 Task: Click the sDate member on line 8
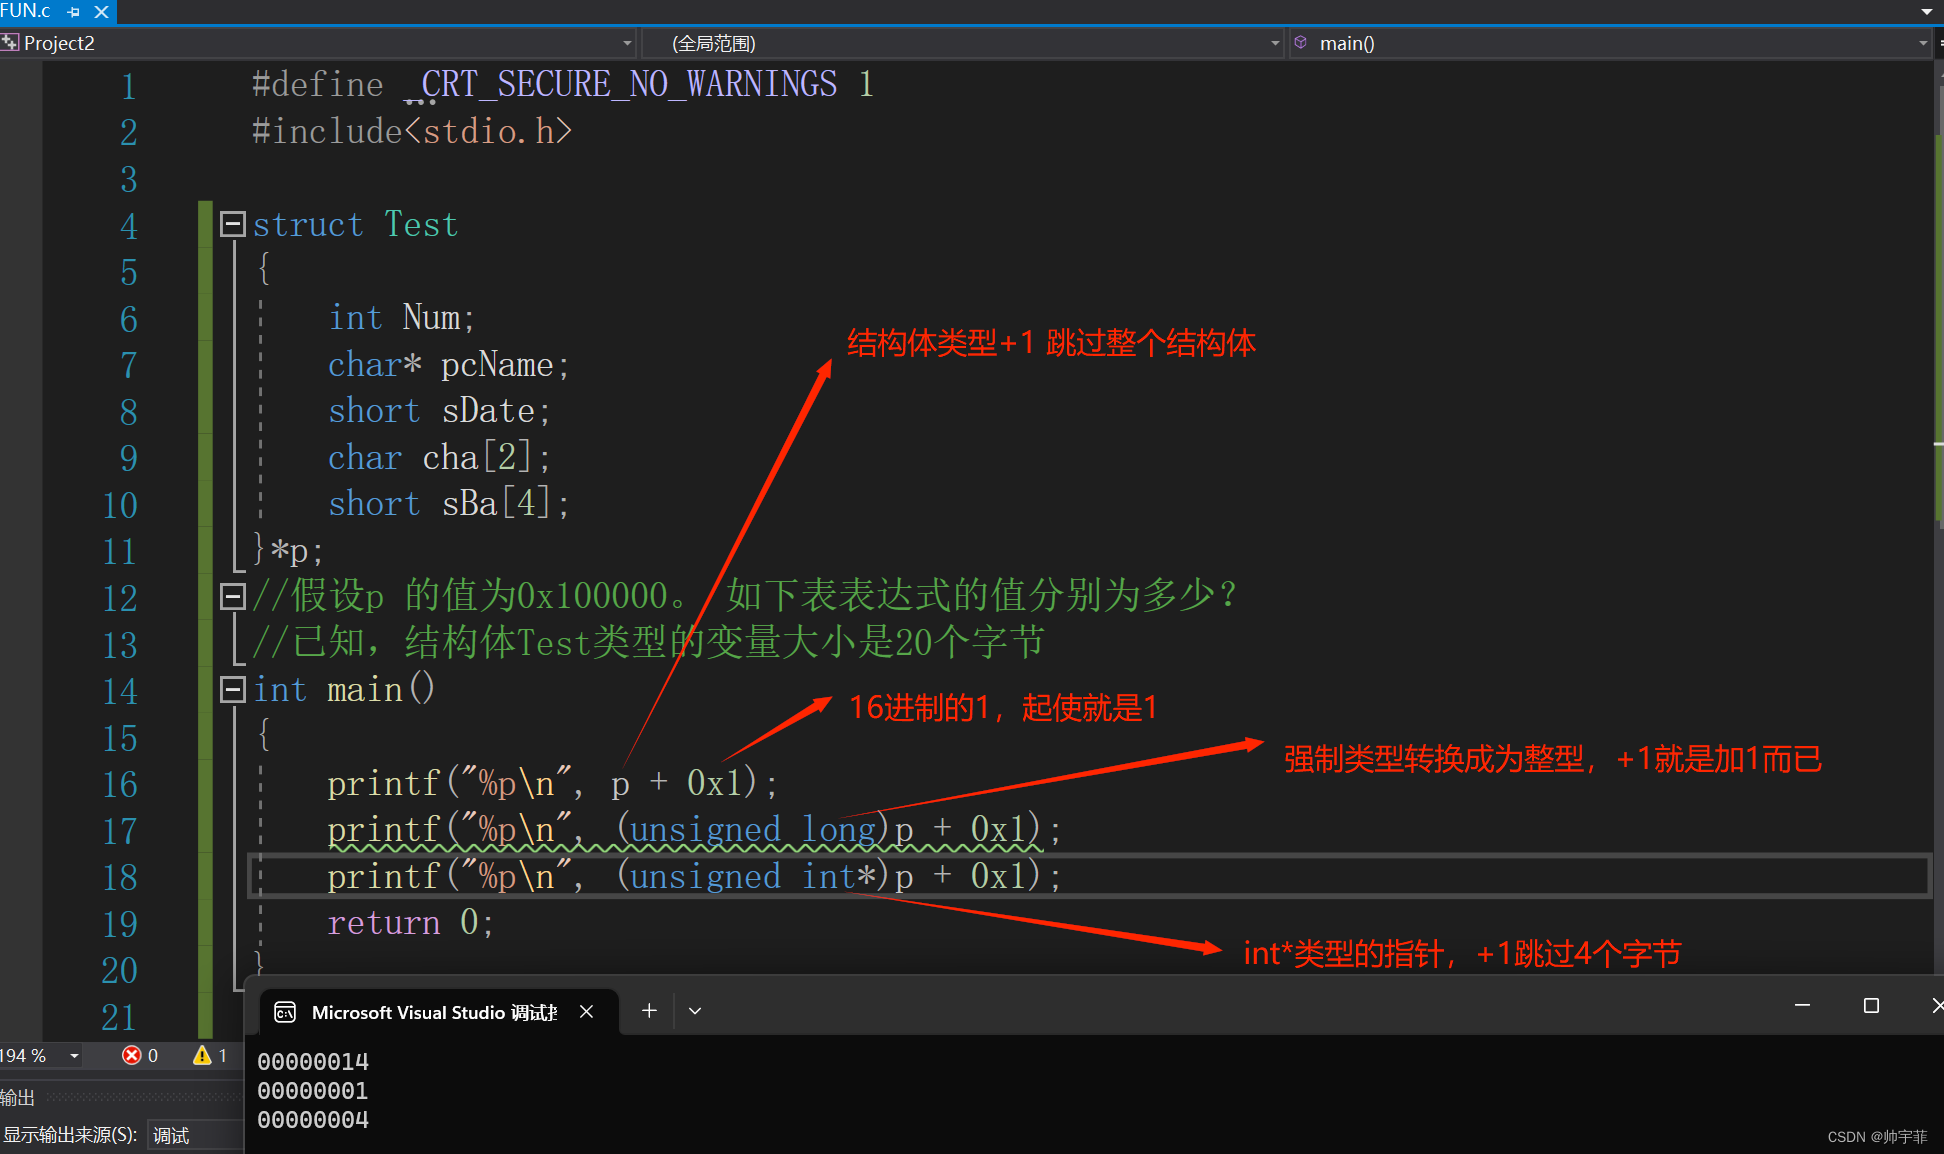click(488, 411)
